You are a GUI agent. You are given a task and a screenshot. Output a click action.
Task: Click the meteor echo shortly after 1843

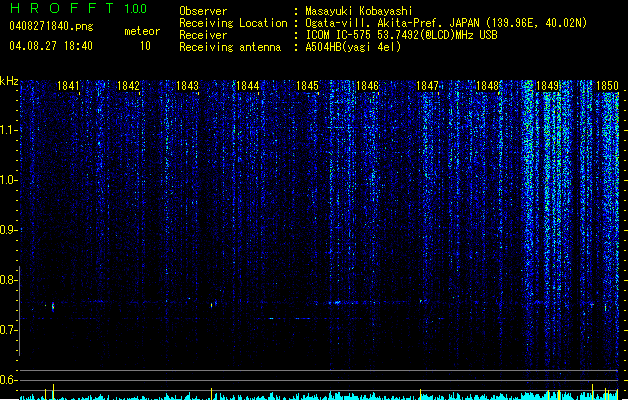[x=212, y=305]
